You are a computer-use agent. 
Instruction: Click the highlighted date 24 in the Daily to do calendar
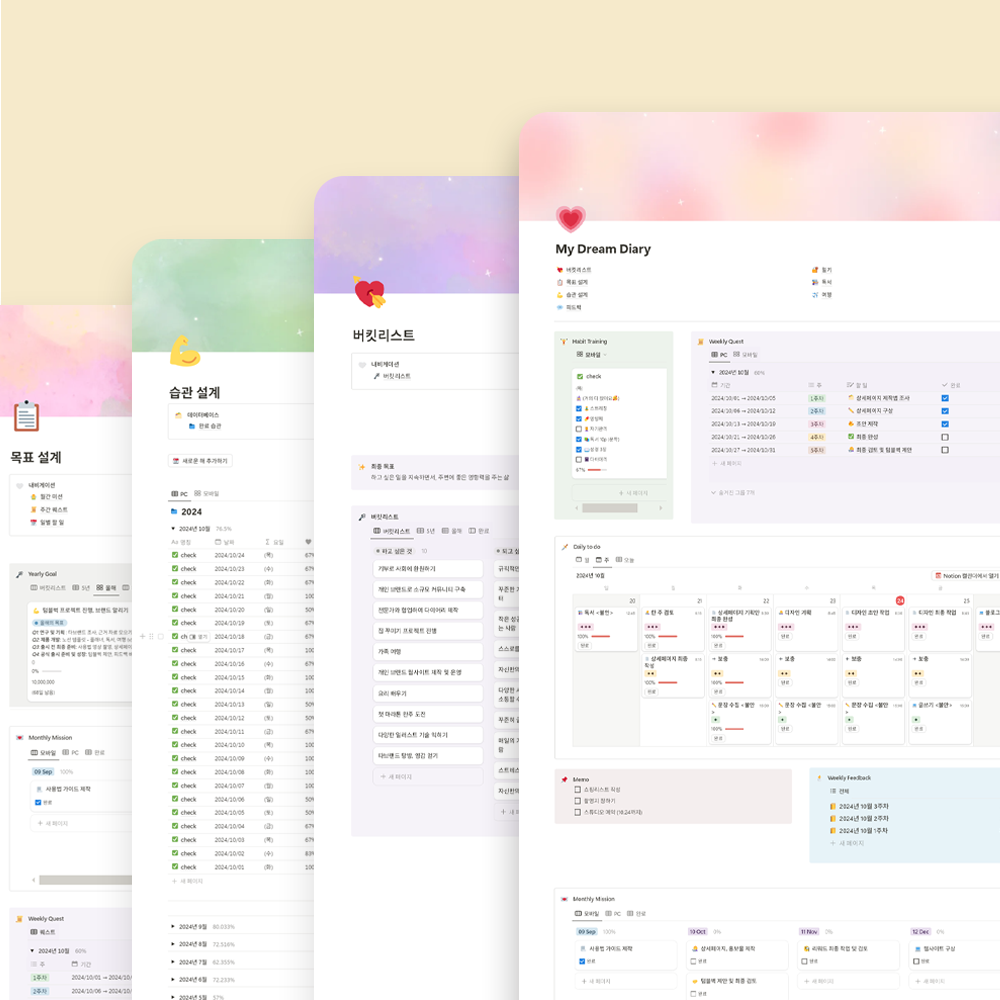coord(900,600)
